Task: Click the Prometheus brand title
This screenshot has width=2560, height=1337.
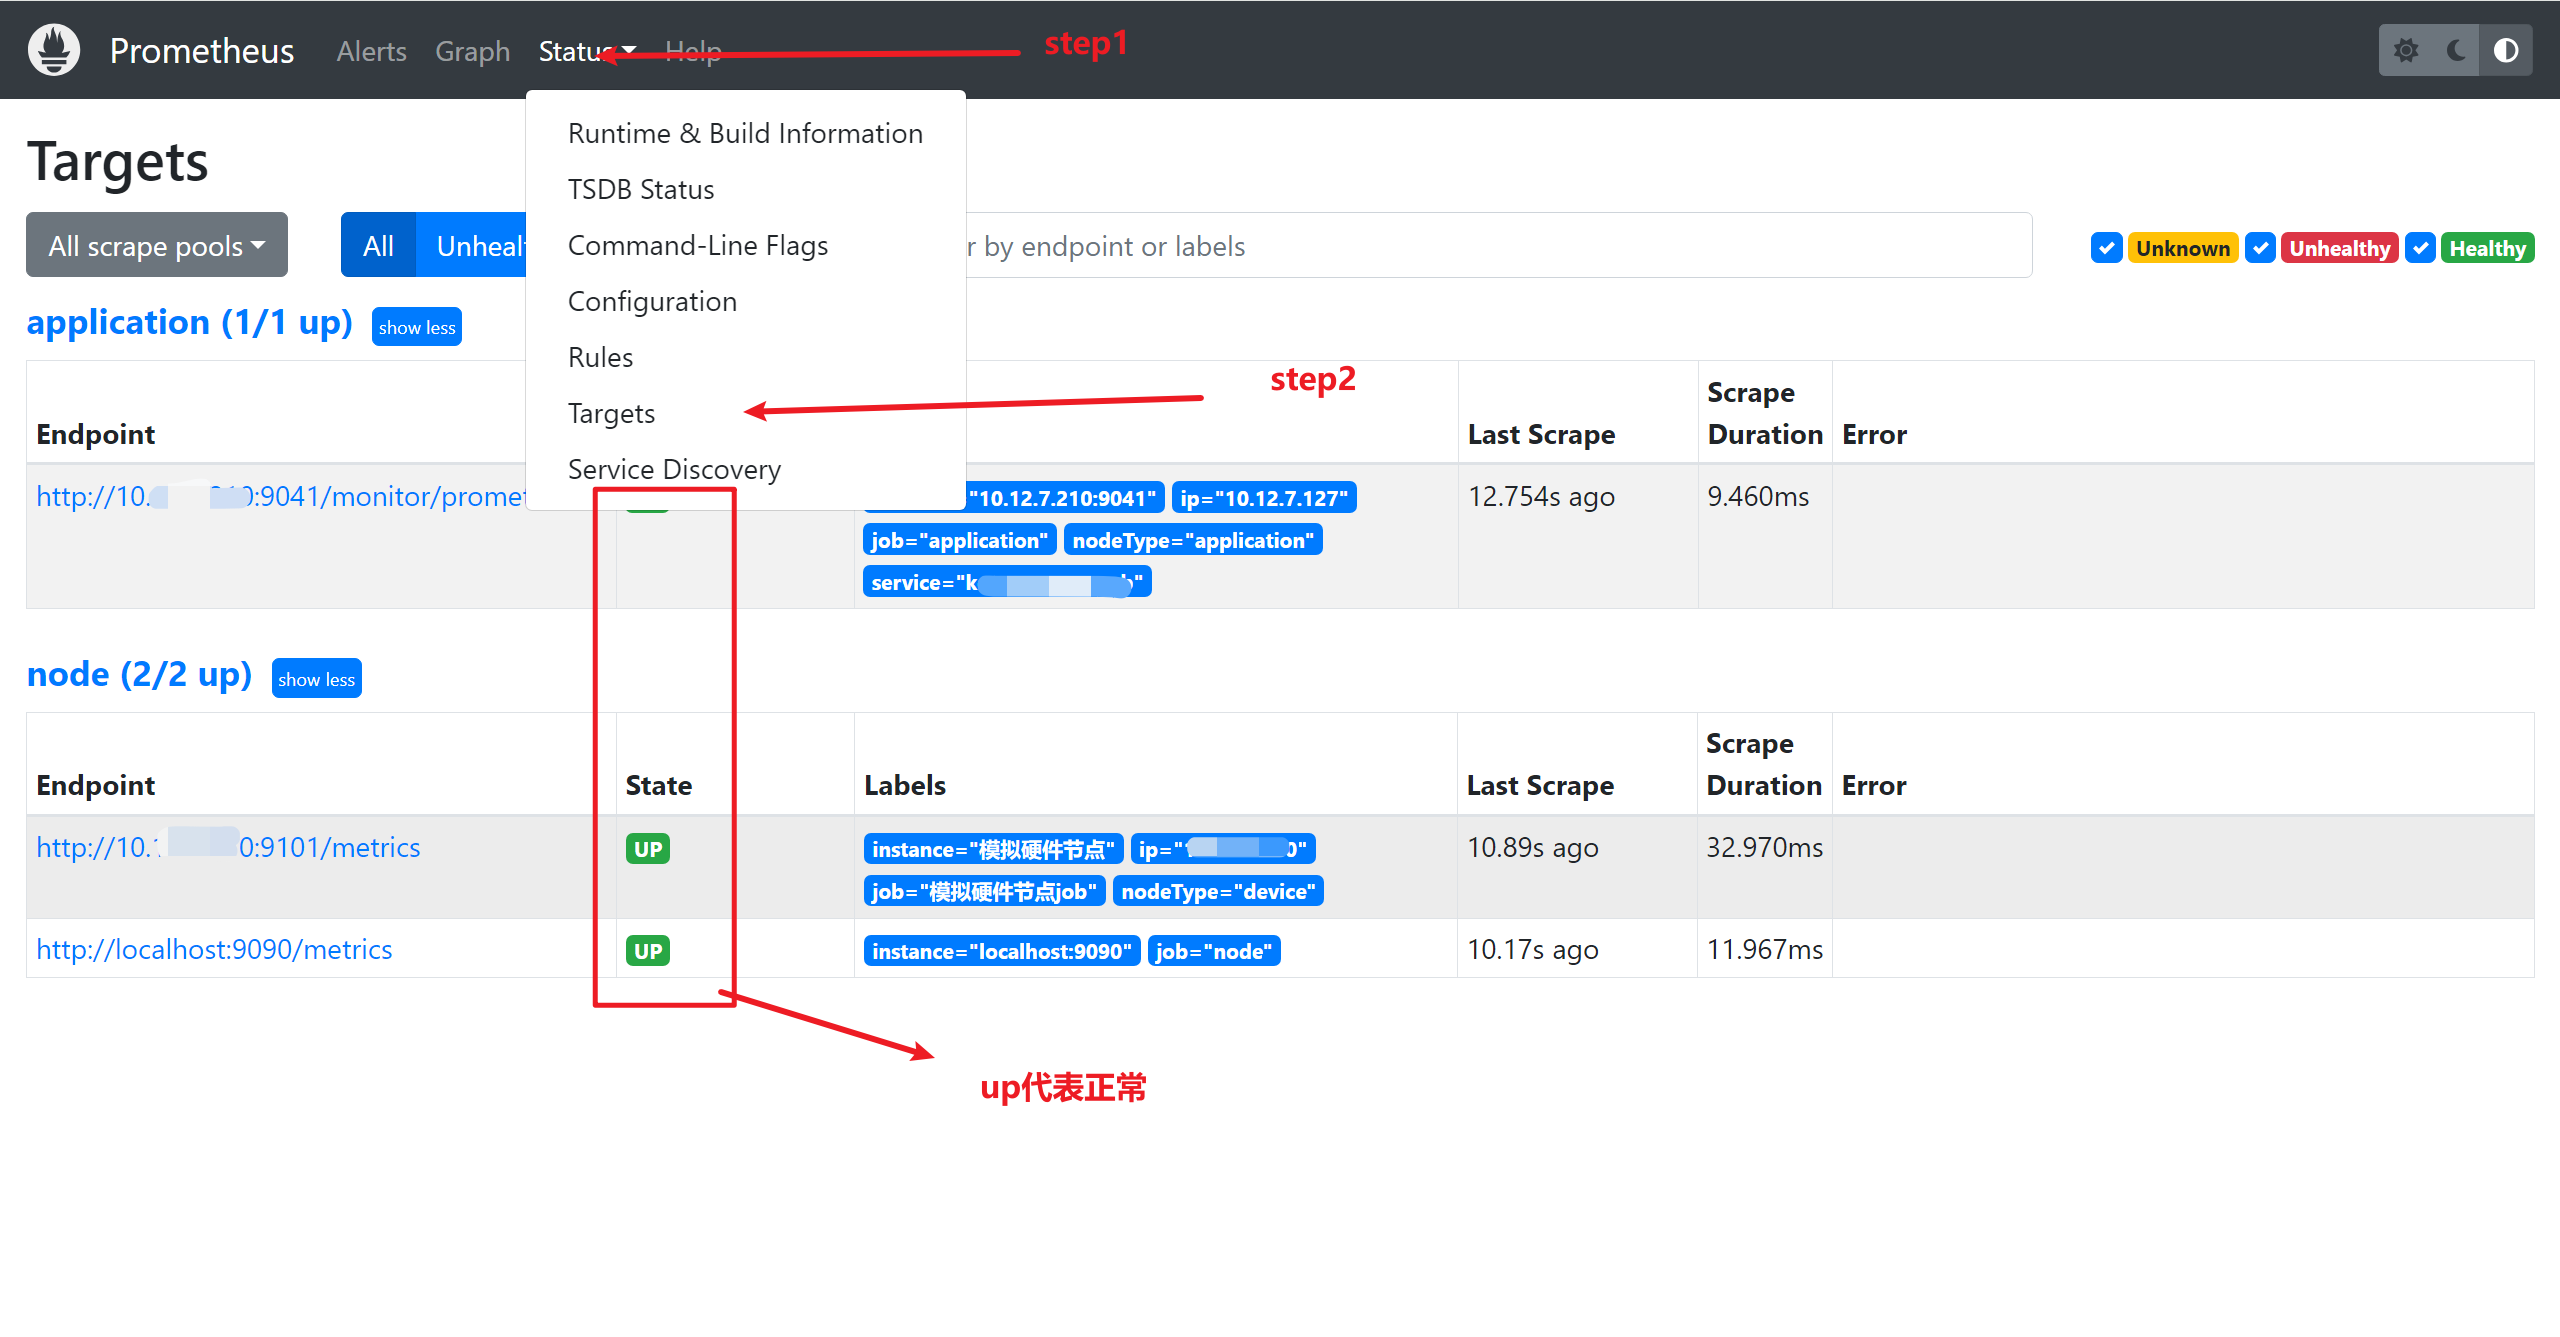Action: click(202, 50)
